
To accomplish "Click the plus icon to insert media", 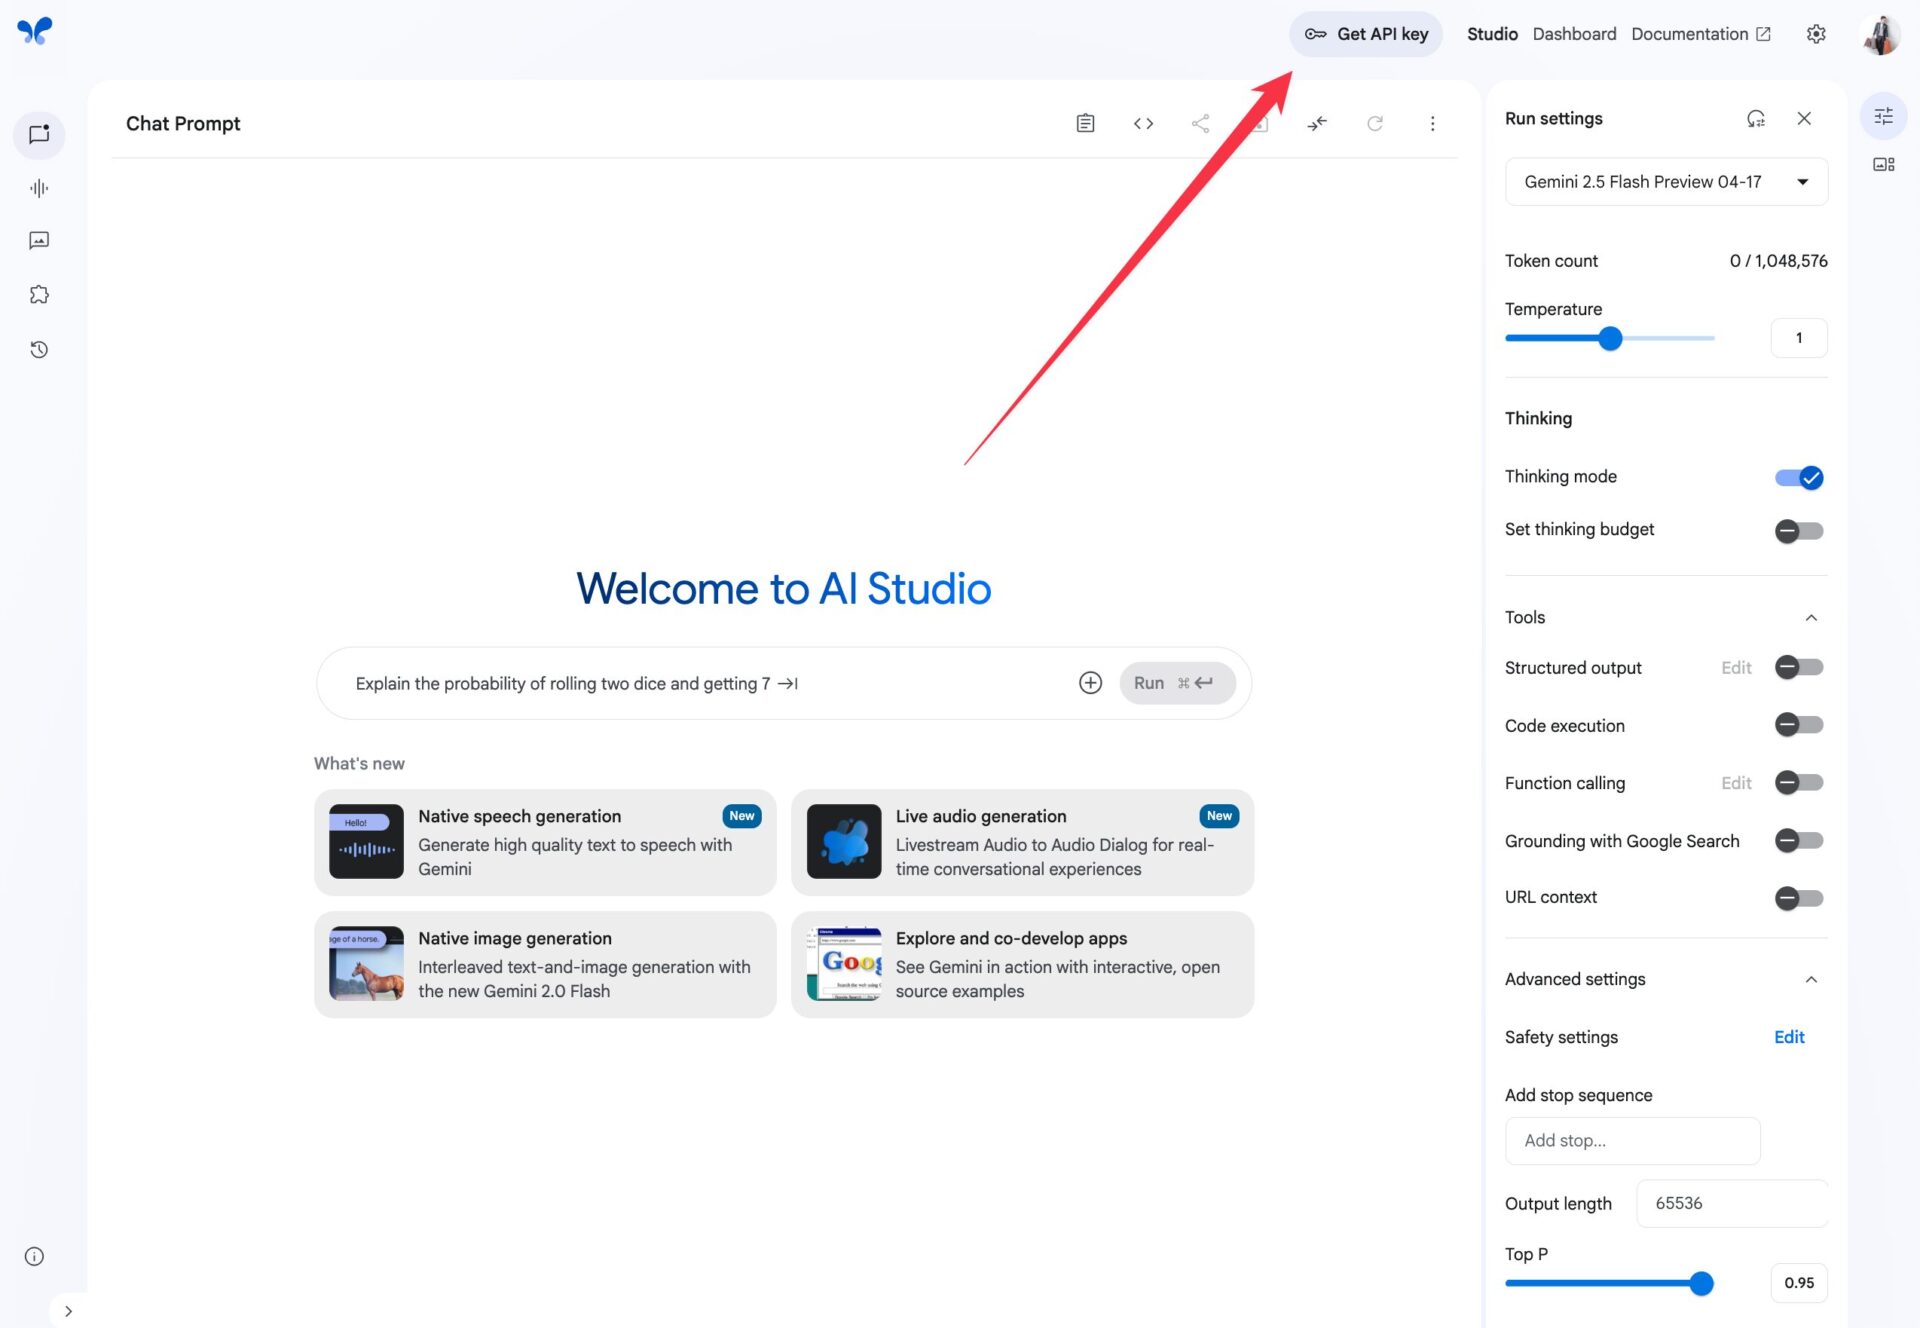I will [x=1090, y=683].
